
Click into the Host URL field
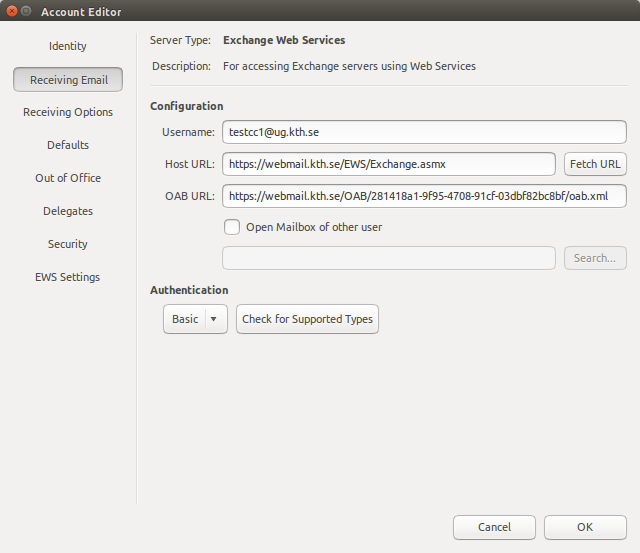coord(388,164)
